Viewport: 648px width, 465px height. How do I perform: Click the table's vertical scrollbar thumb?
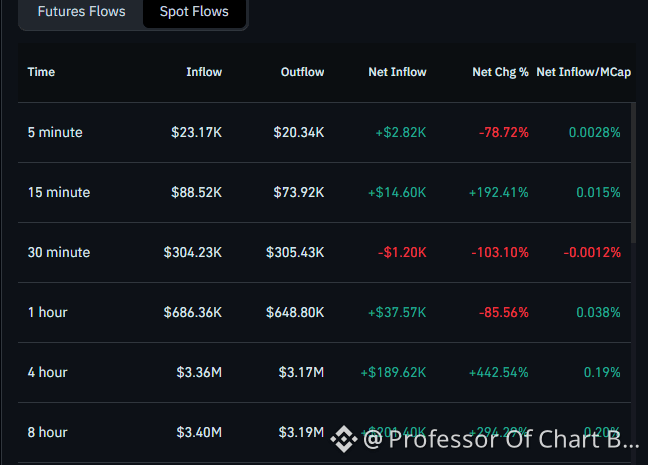click(634, 173)
